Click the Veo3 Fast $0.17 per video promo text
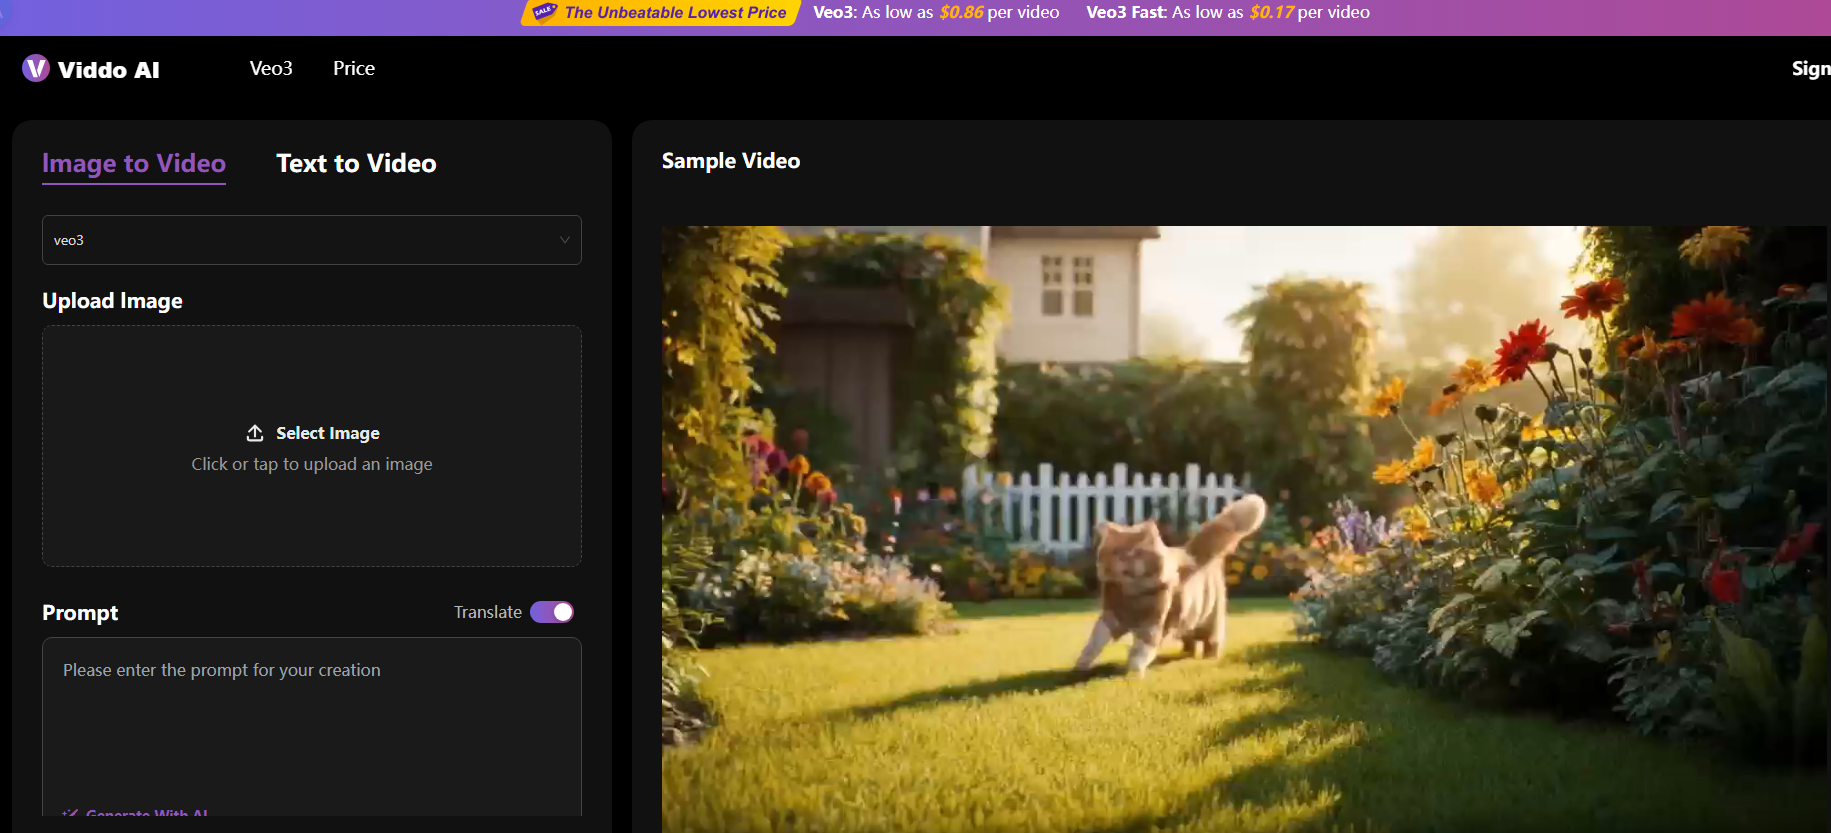The image size is (1831, 833). tap(1228, 12)
